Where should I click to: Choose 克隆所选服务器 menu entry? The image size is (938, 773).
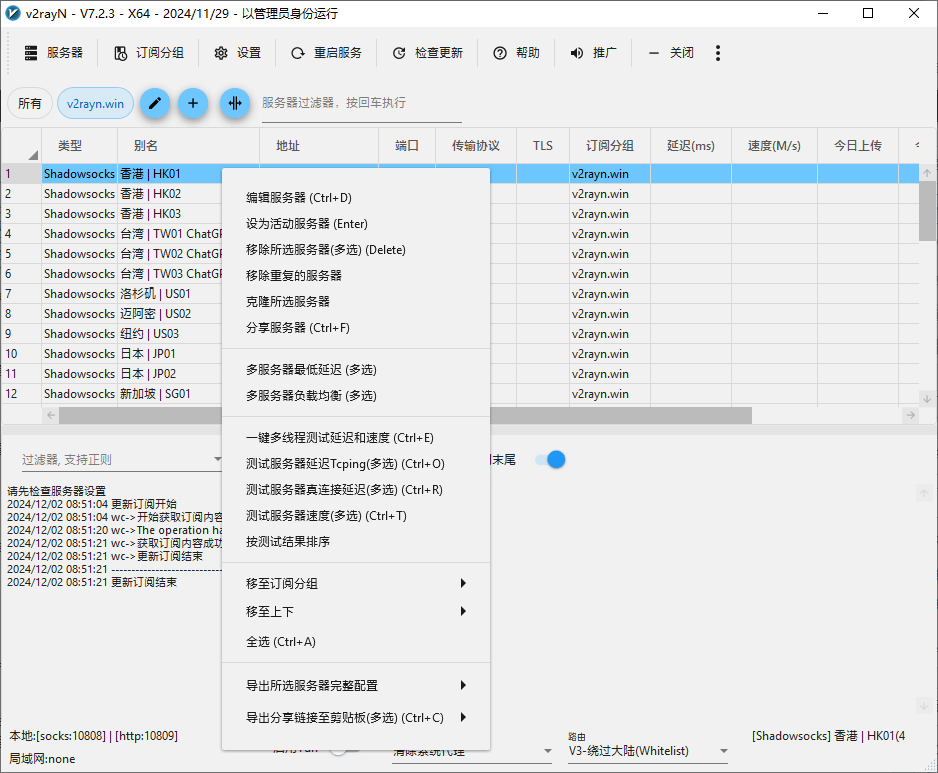pyautogui.click(x=355, y=302)
